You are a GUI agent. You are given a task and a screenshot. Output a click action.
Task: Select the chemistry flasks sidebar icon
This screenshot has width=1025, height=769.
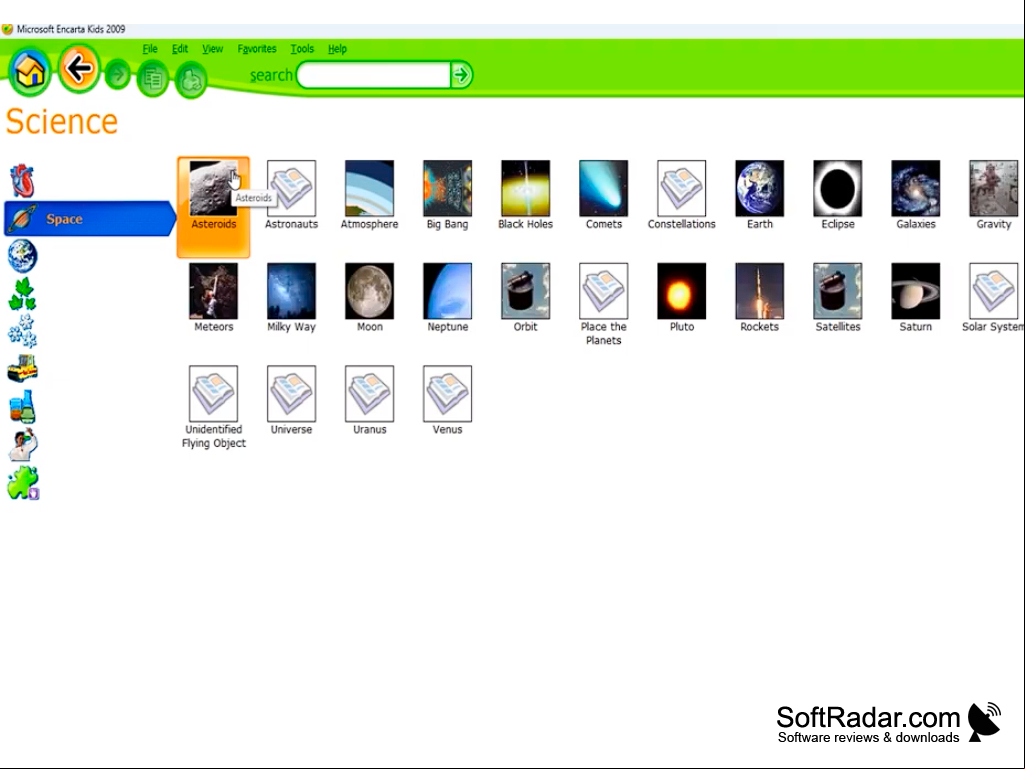point(22,406)
